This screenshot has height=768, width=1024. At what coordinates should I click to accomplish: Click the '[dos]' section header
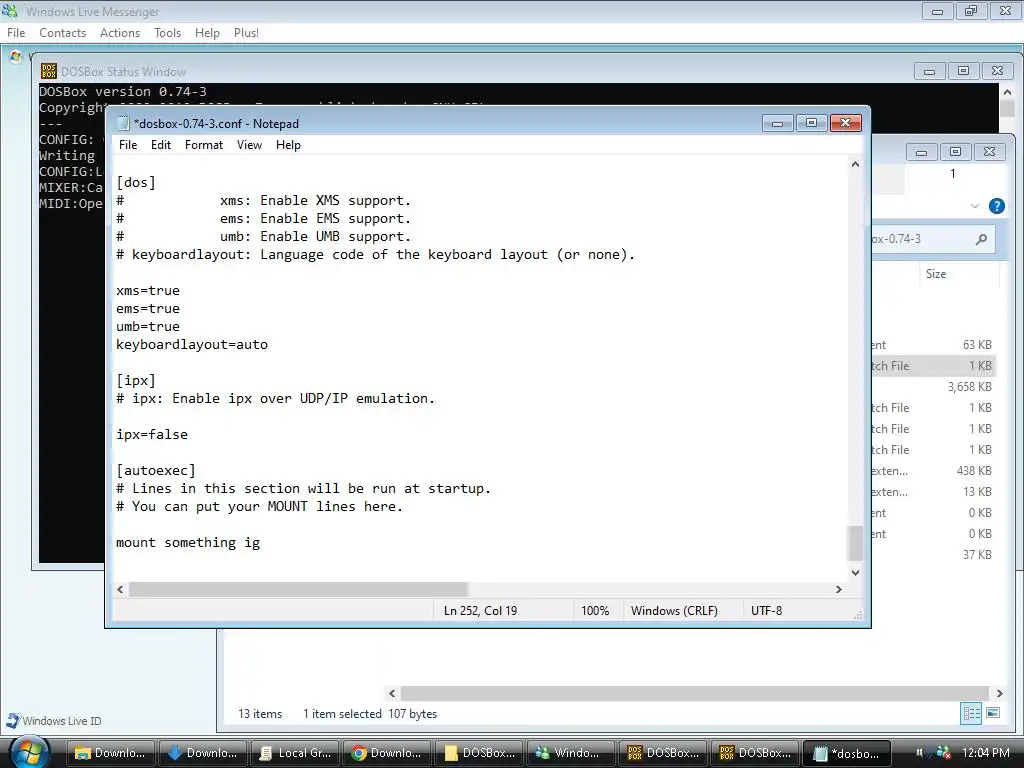(136, 182)
